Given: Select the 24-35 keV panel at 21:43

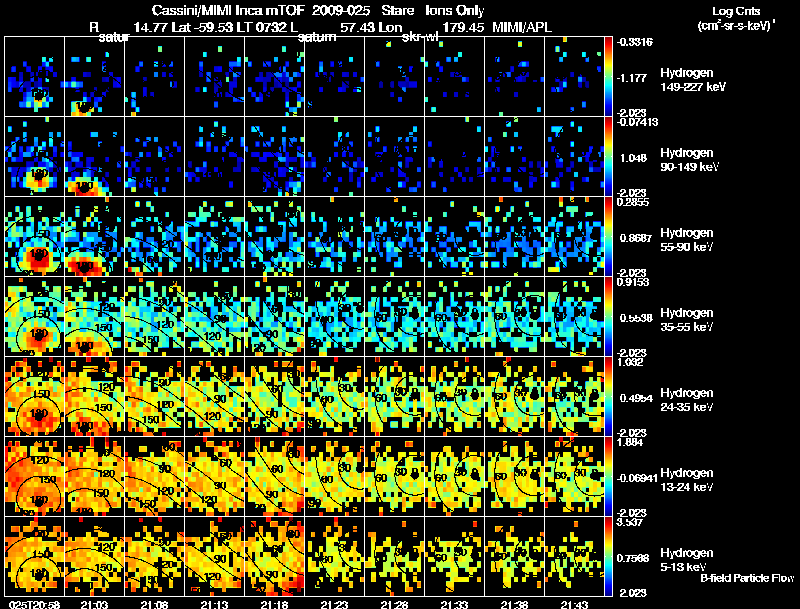Looking at the screenshot, I should click(x=574, y=397).
